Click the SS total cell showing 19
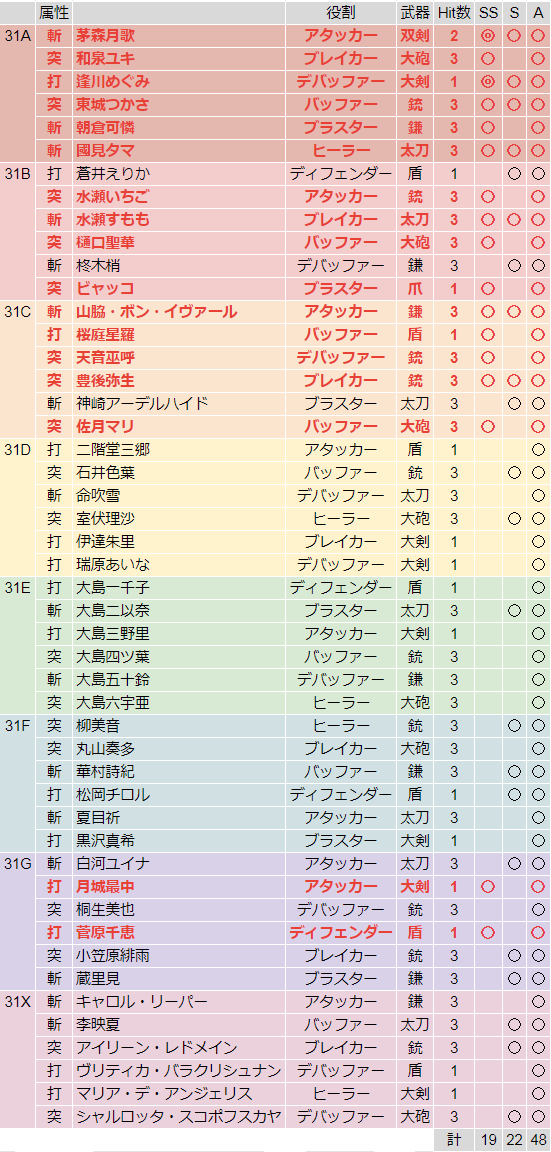551x1152 pixels. click(489, 1140)
